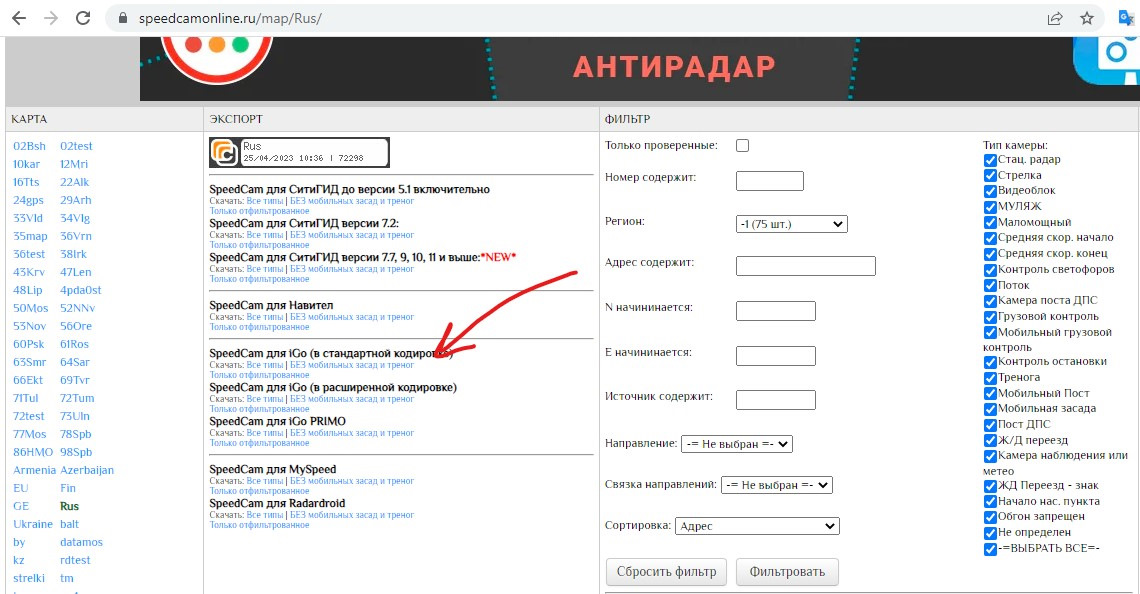Uncheck Пост ДПС checkbox
Image resolution: width=1140 pixels, height=594 pixels.
[x=990, y=425]
